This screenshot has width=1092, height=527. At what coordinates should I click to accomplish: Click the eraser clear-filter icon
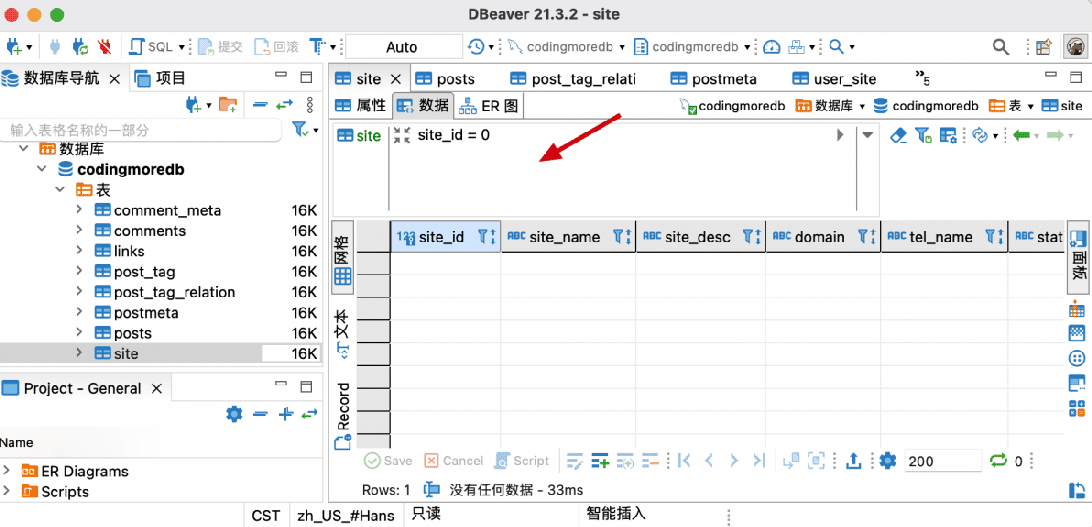(898, 135)
